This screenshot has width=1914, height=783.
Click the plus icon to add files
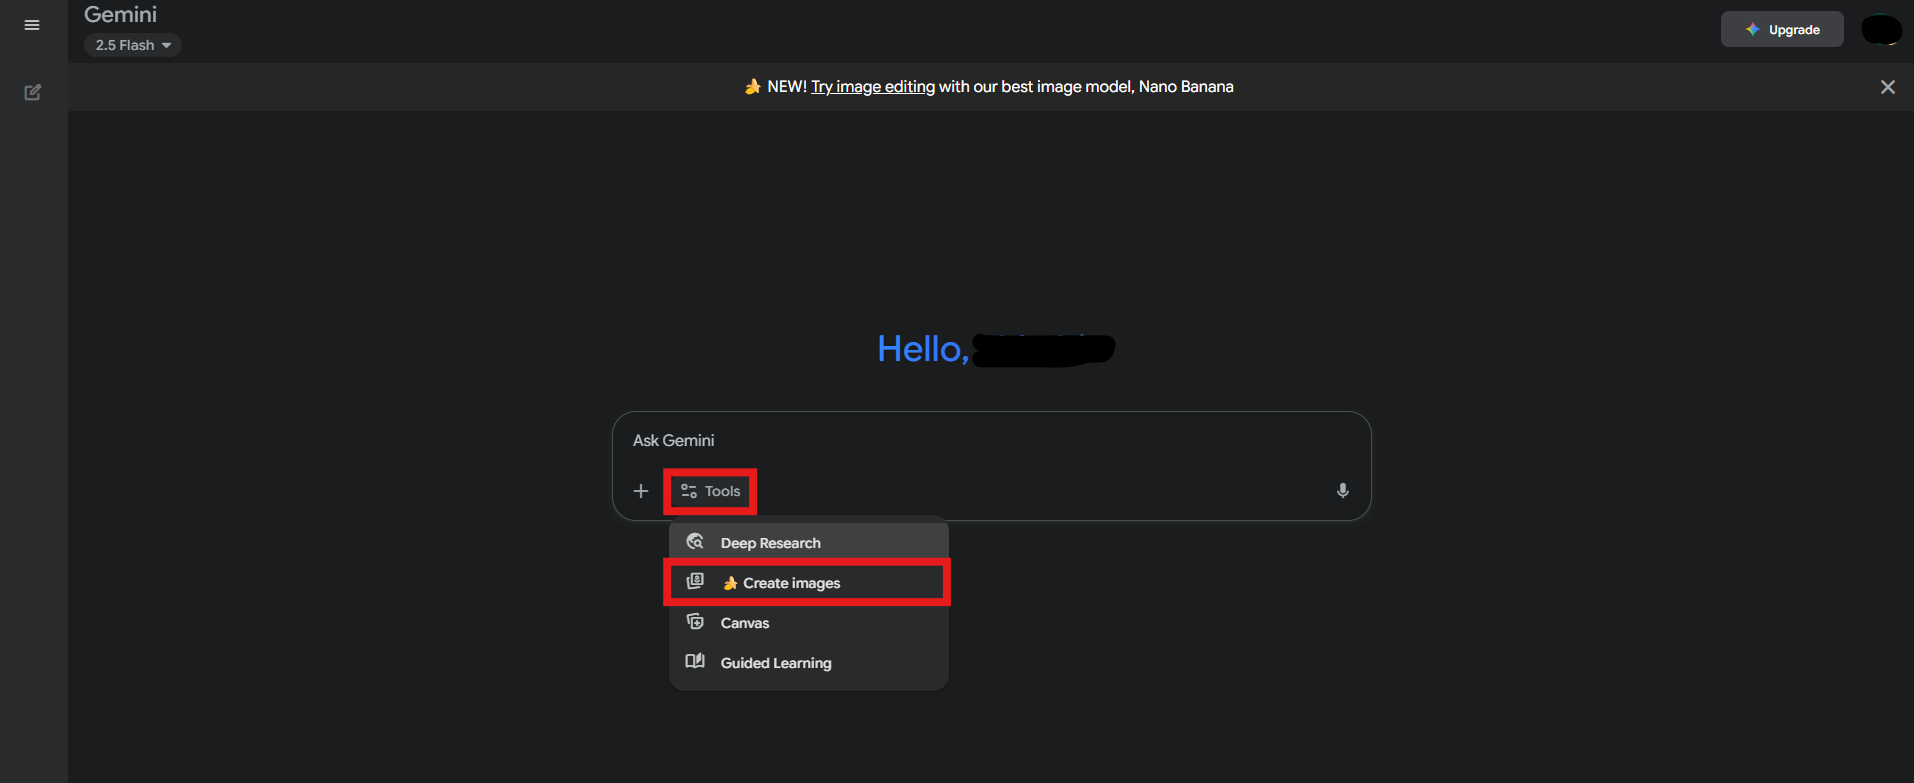tap(641, 491)
